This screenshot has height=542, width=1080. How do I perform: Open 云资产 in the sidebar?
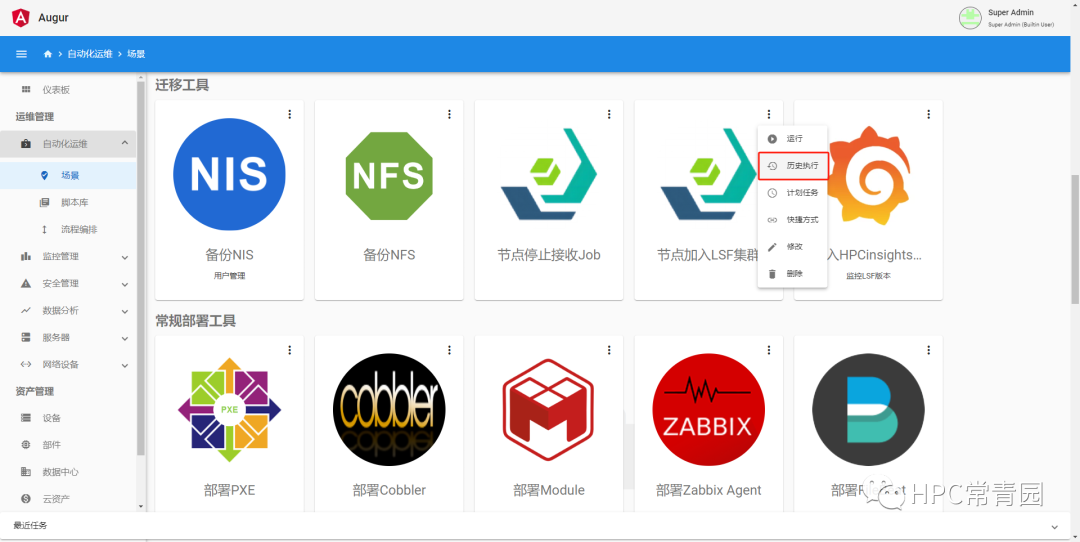point(68,499)
